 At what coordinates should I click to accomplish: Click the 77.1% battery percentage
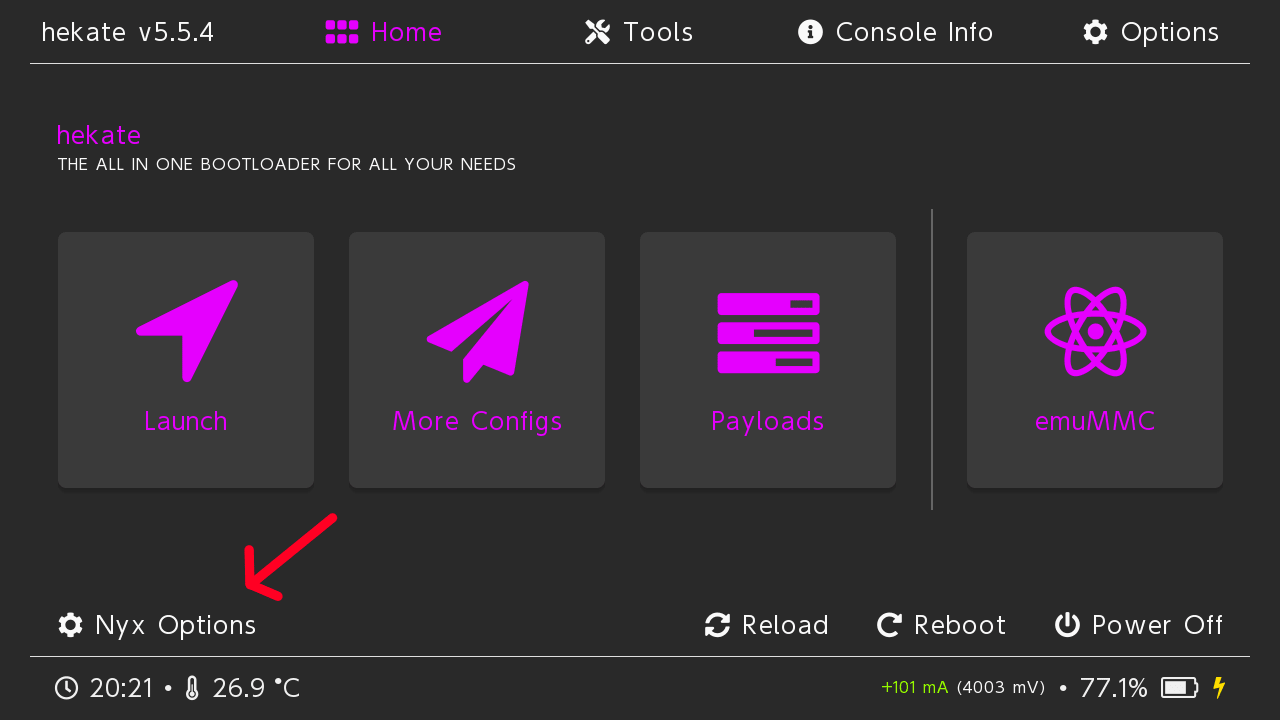tap(1113, 688)
